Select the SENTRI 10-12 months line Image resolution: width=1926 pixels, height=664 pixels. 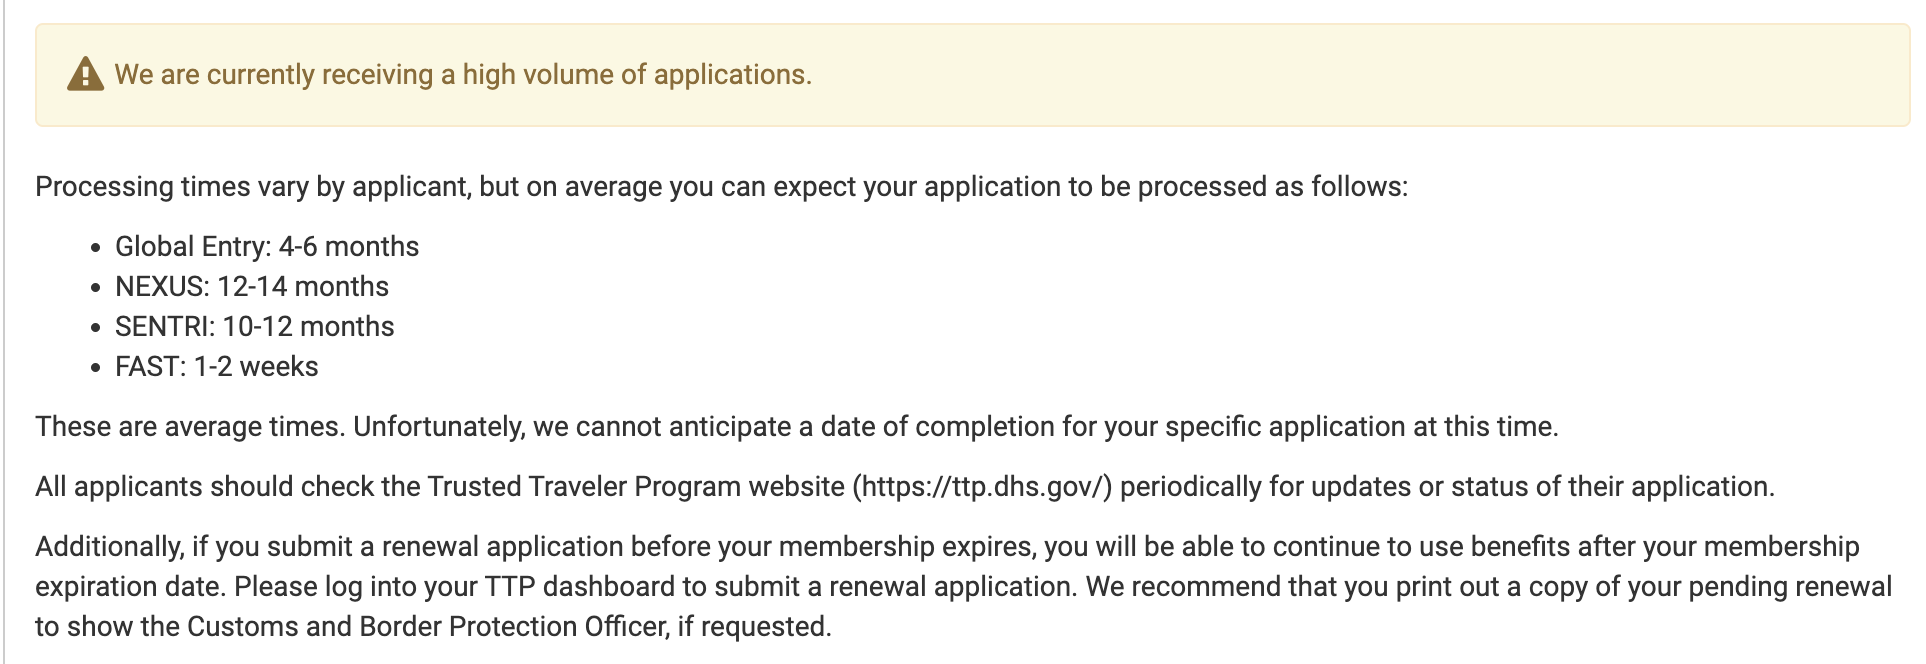[255, 327]
